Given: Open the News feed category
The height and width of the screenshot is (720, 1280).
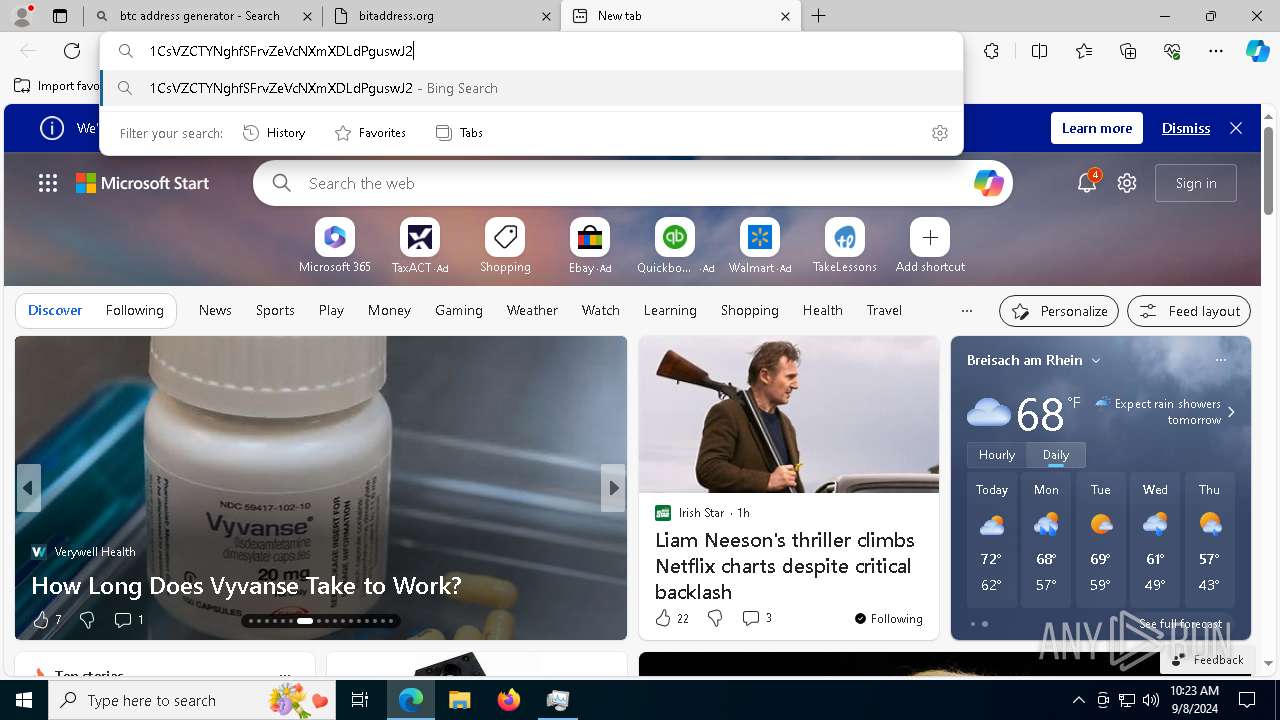Looking at the screenshot, I should (215, 310).
